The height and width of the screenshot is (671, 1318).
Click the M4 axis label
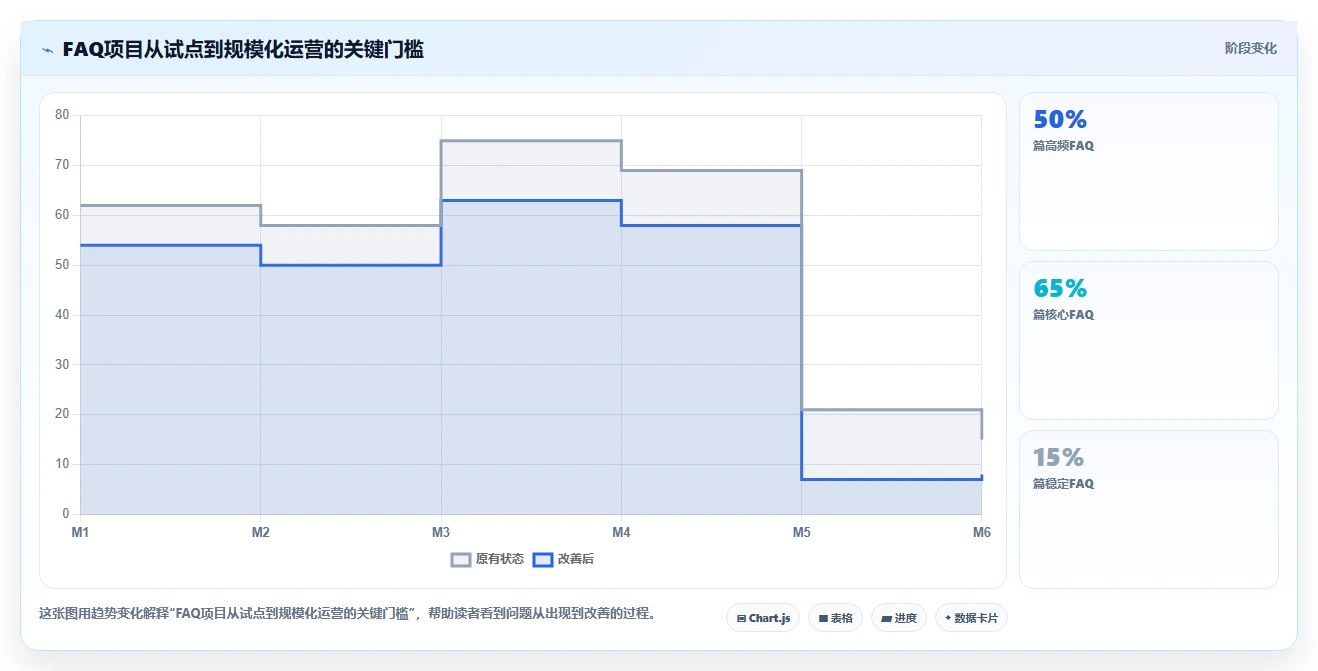621,532
